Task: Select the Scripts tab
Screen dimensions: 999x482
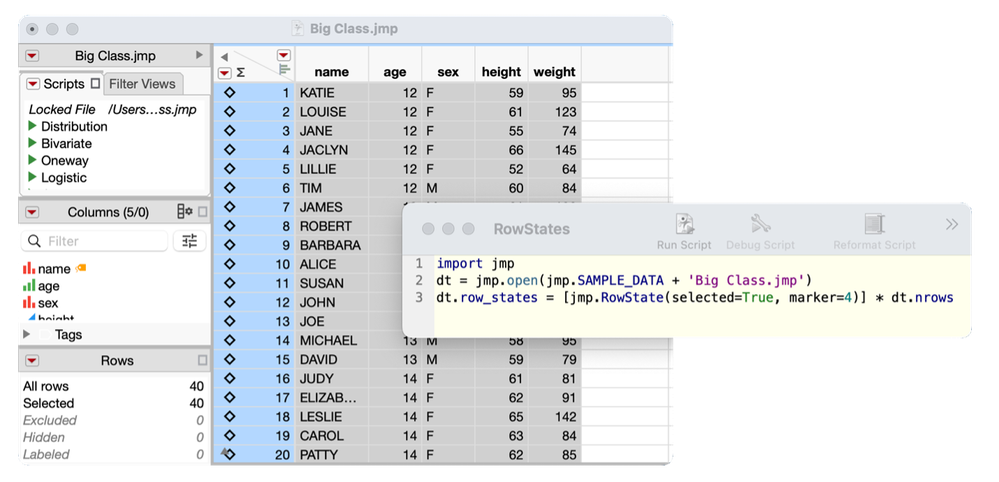Action: pos(64,84)
